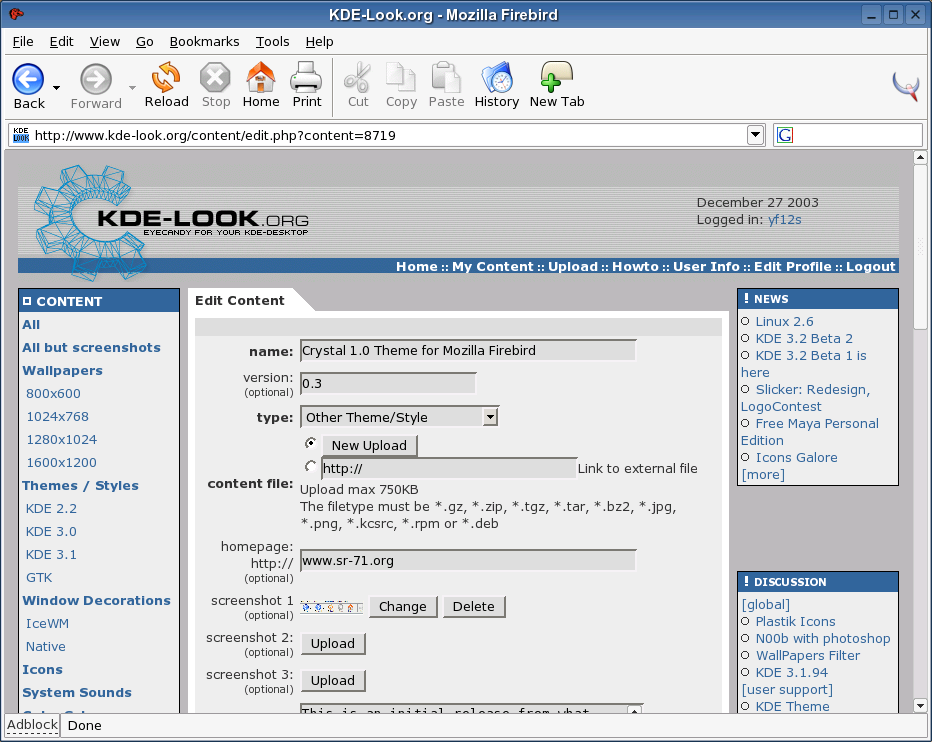Click the homepage field www.sr-71.org
Image resolution: width=932 pixels, height=742 pixels.
(468, 561)
